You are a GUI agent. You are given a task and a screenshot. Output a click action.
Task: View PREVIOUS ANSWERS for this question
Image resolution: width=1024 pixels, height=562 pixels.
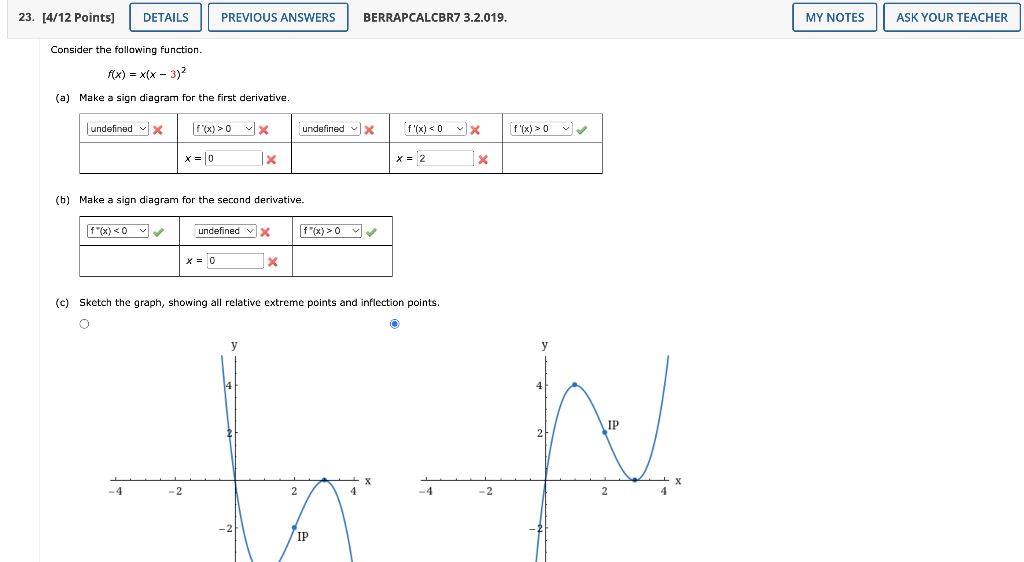coord(278,18)
